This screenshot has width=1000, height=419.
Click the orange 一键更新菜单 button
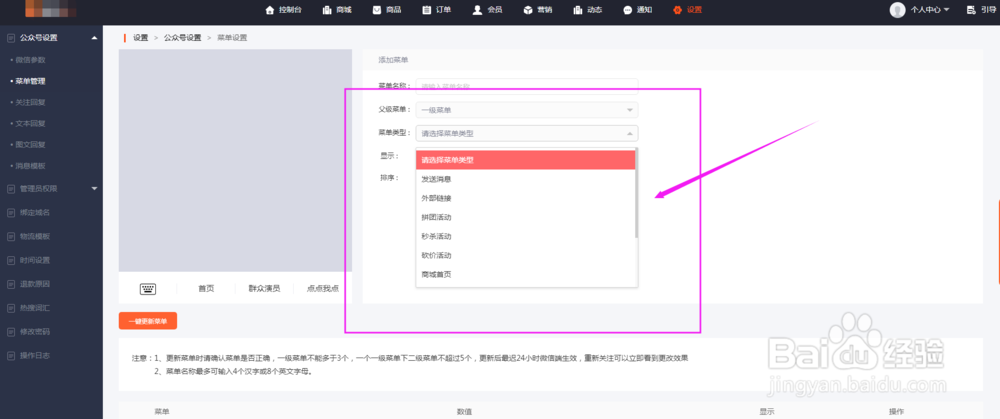148,321
